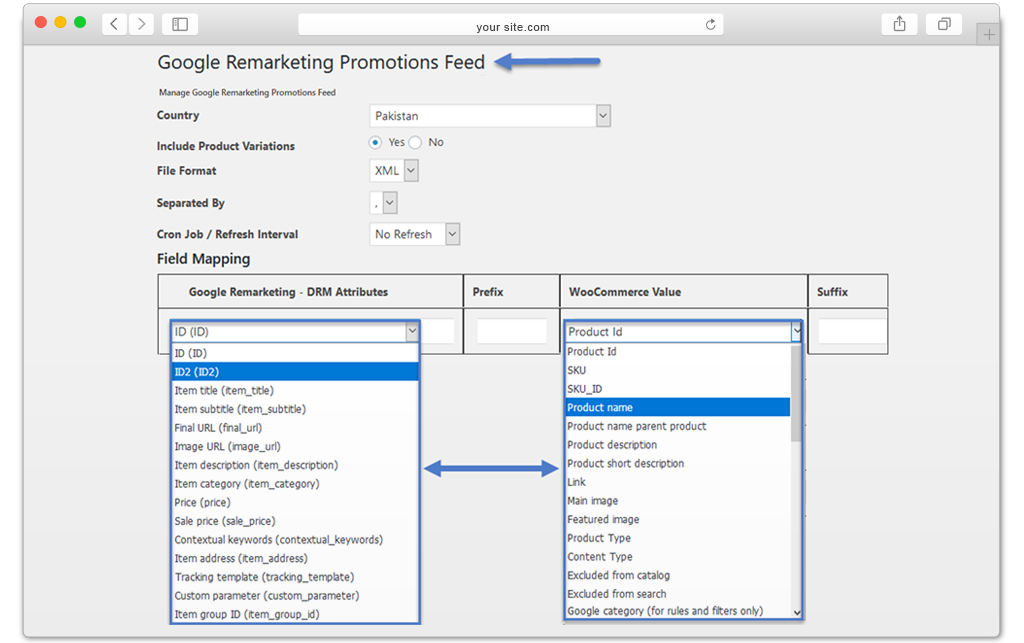Choose Item group ID option
Screen dimensions: 1024x643
(295, 614)
